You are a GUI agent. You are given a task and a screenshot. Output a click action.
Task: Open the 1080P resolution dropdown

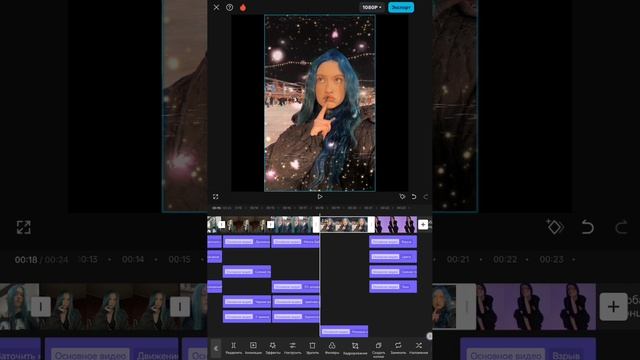372,7
